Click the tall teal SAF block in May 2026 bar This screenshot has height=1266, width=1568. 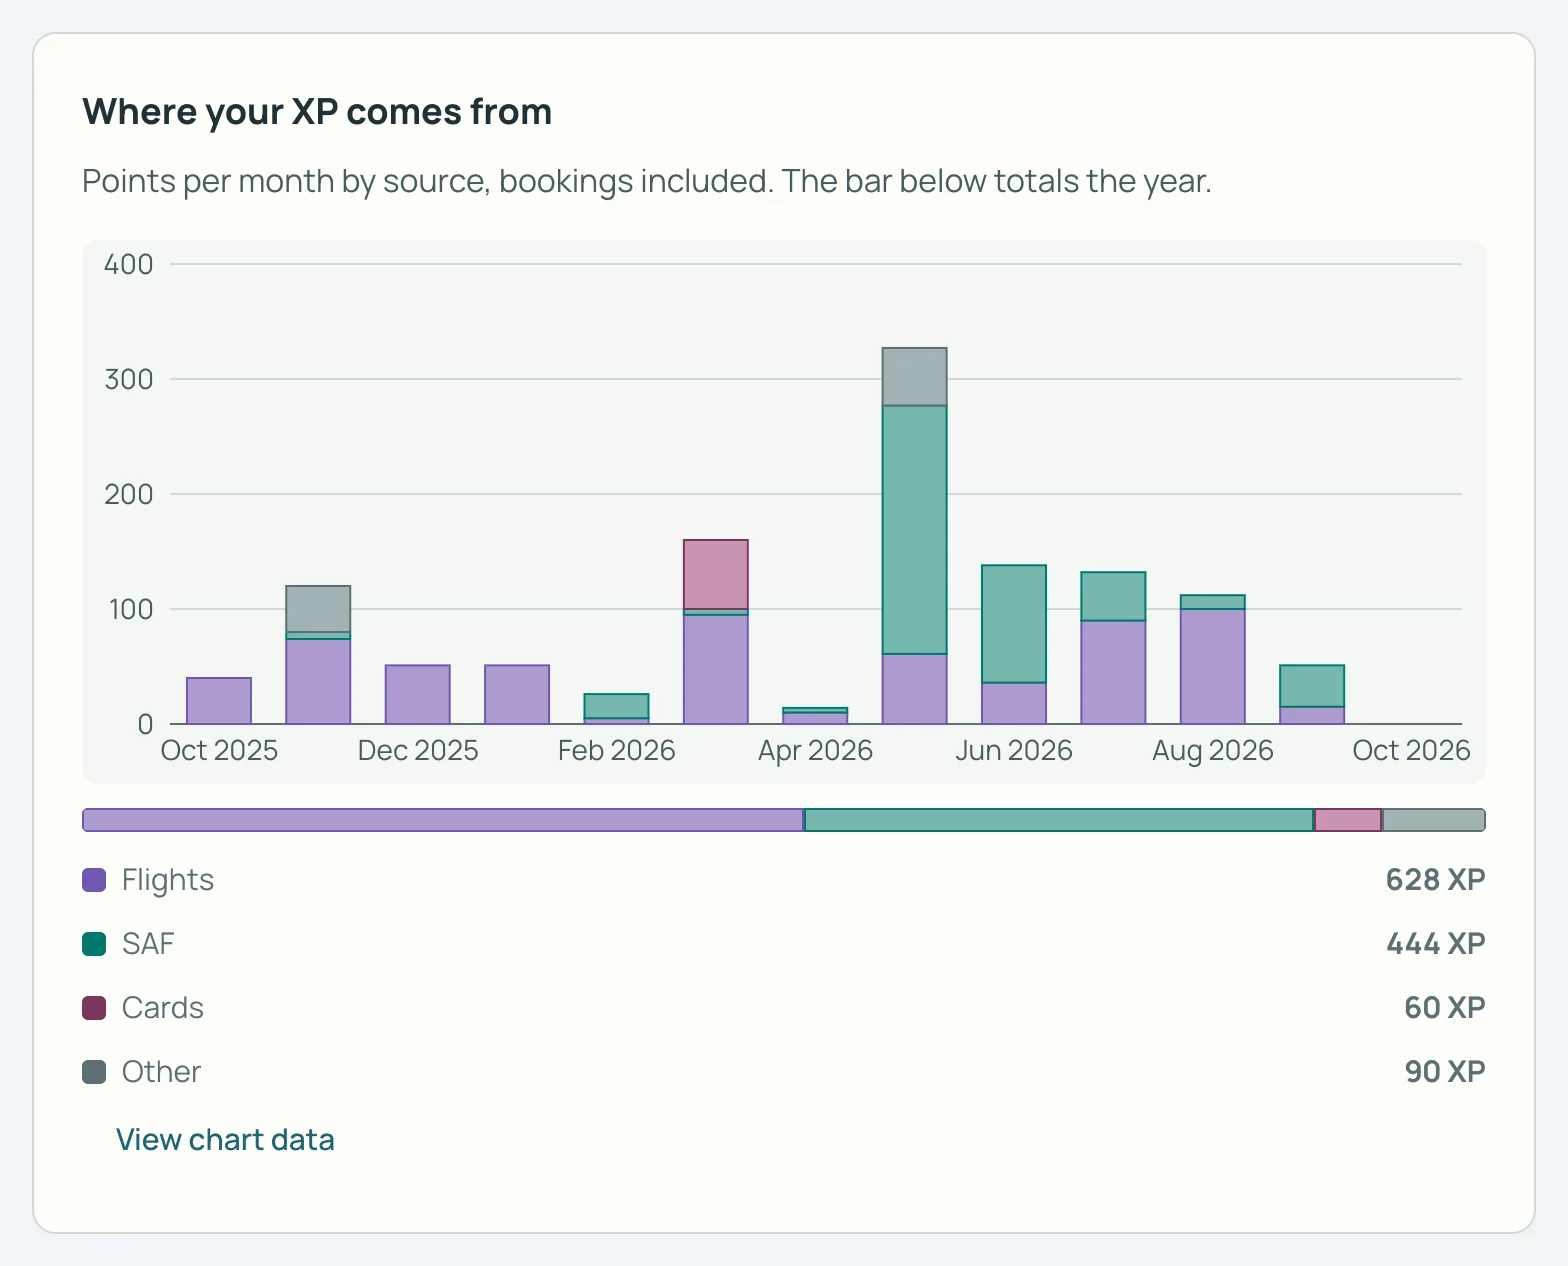915,530
